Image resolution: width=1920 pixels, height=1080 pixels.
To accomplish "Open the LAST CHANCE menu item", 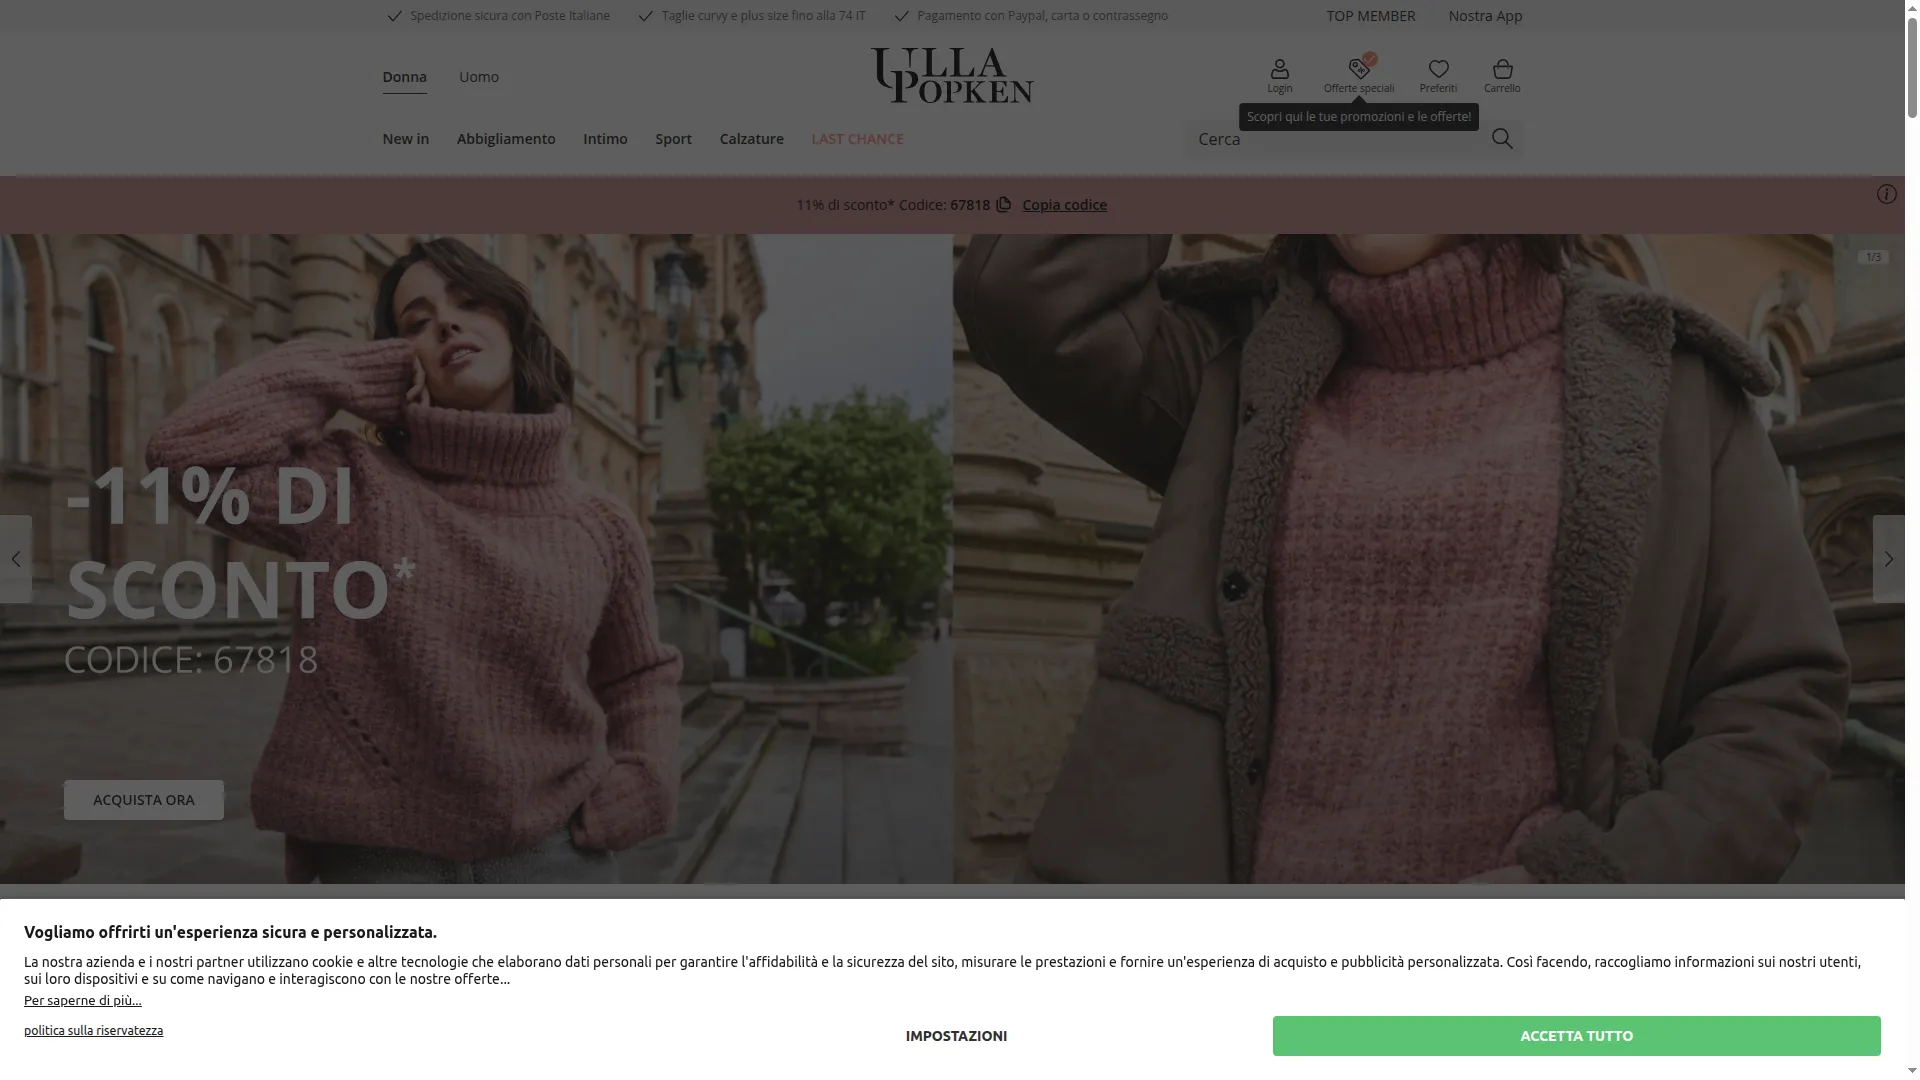I will [856, 139].
